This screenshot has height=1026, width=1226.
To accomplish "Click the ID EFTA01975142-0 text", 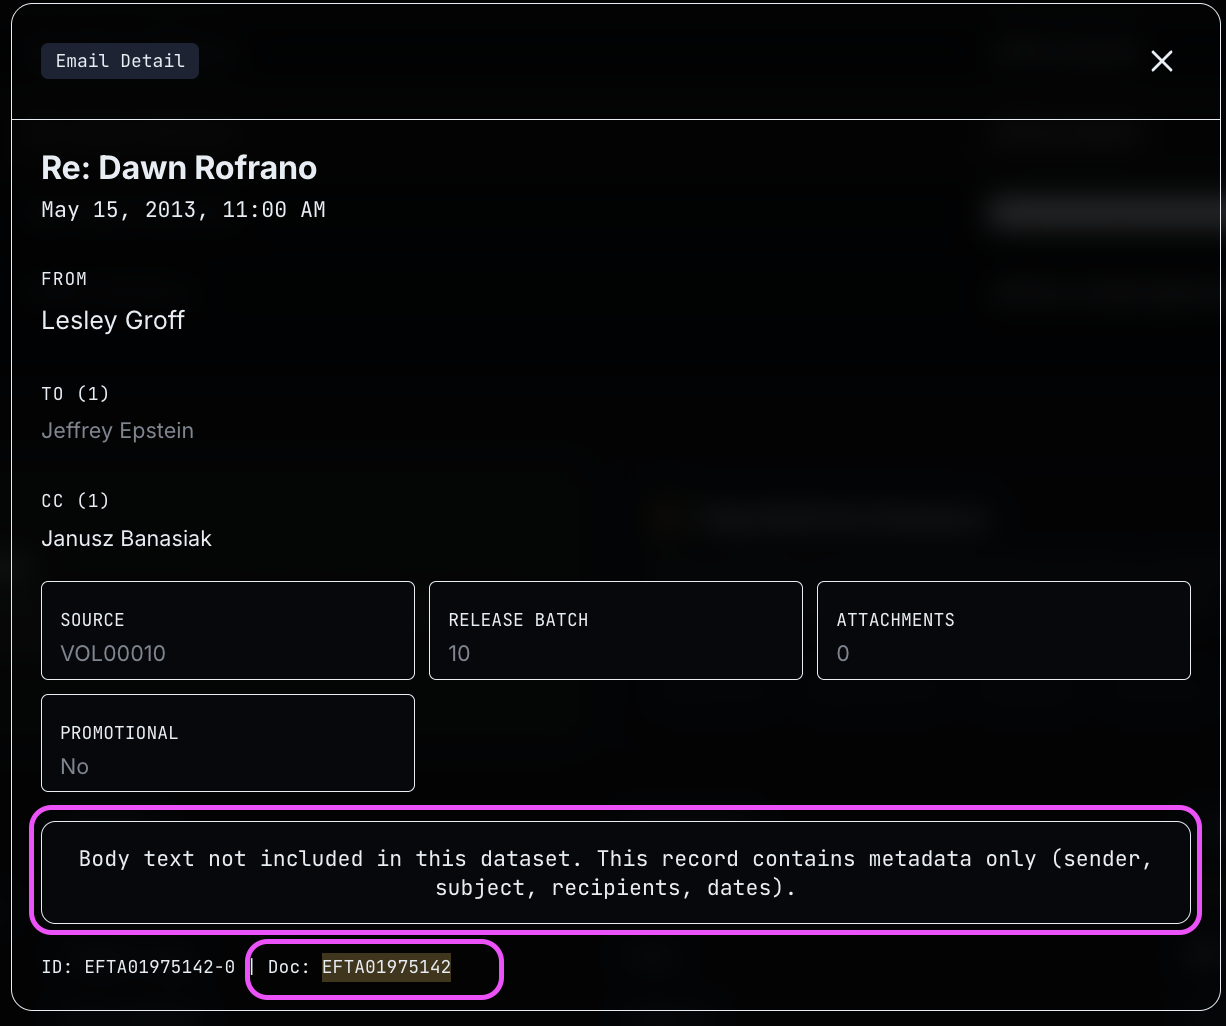I will (x=138, y=967).
